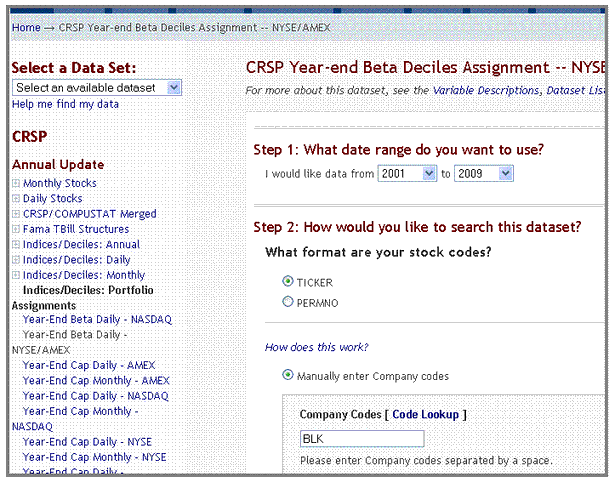Open Year-End Cap Monthly - AMEX

pyautogui.click(x=96, y=381)
